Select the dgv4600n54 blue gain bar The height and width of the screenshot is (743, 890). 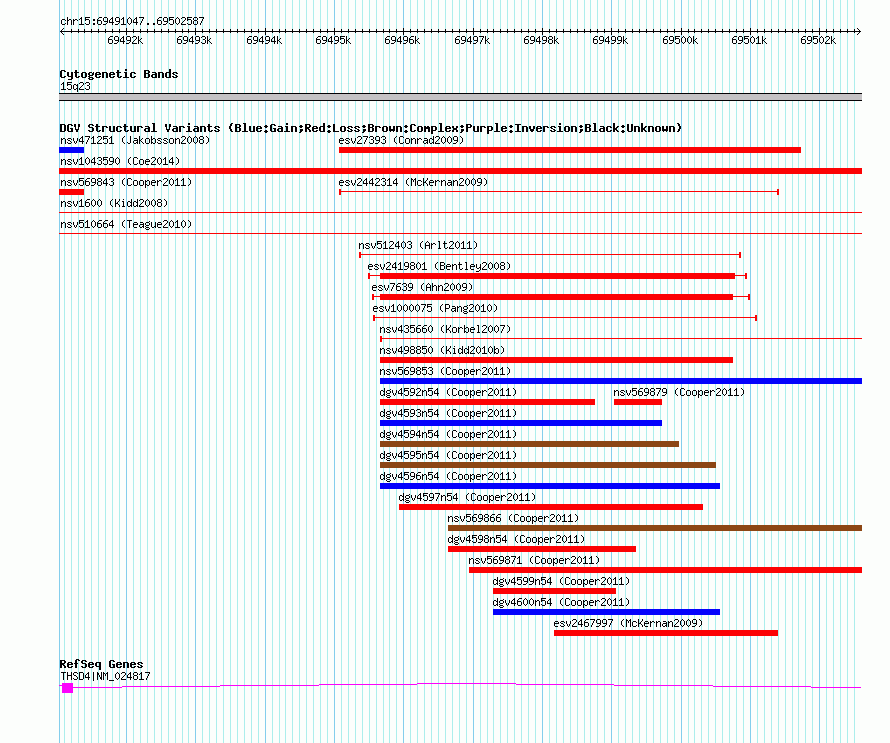coord(606,612)
